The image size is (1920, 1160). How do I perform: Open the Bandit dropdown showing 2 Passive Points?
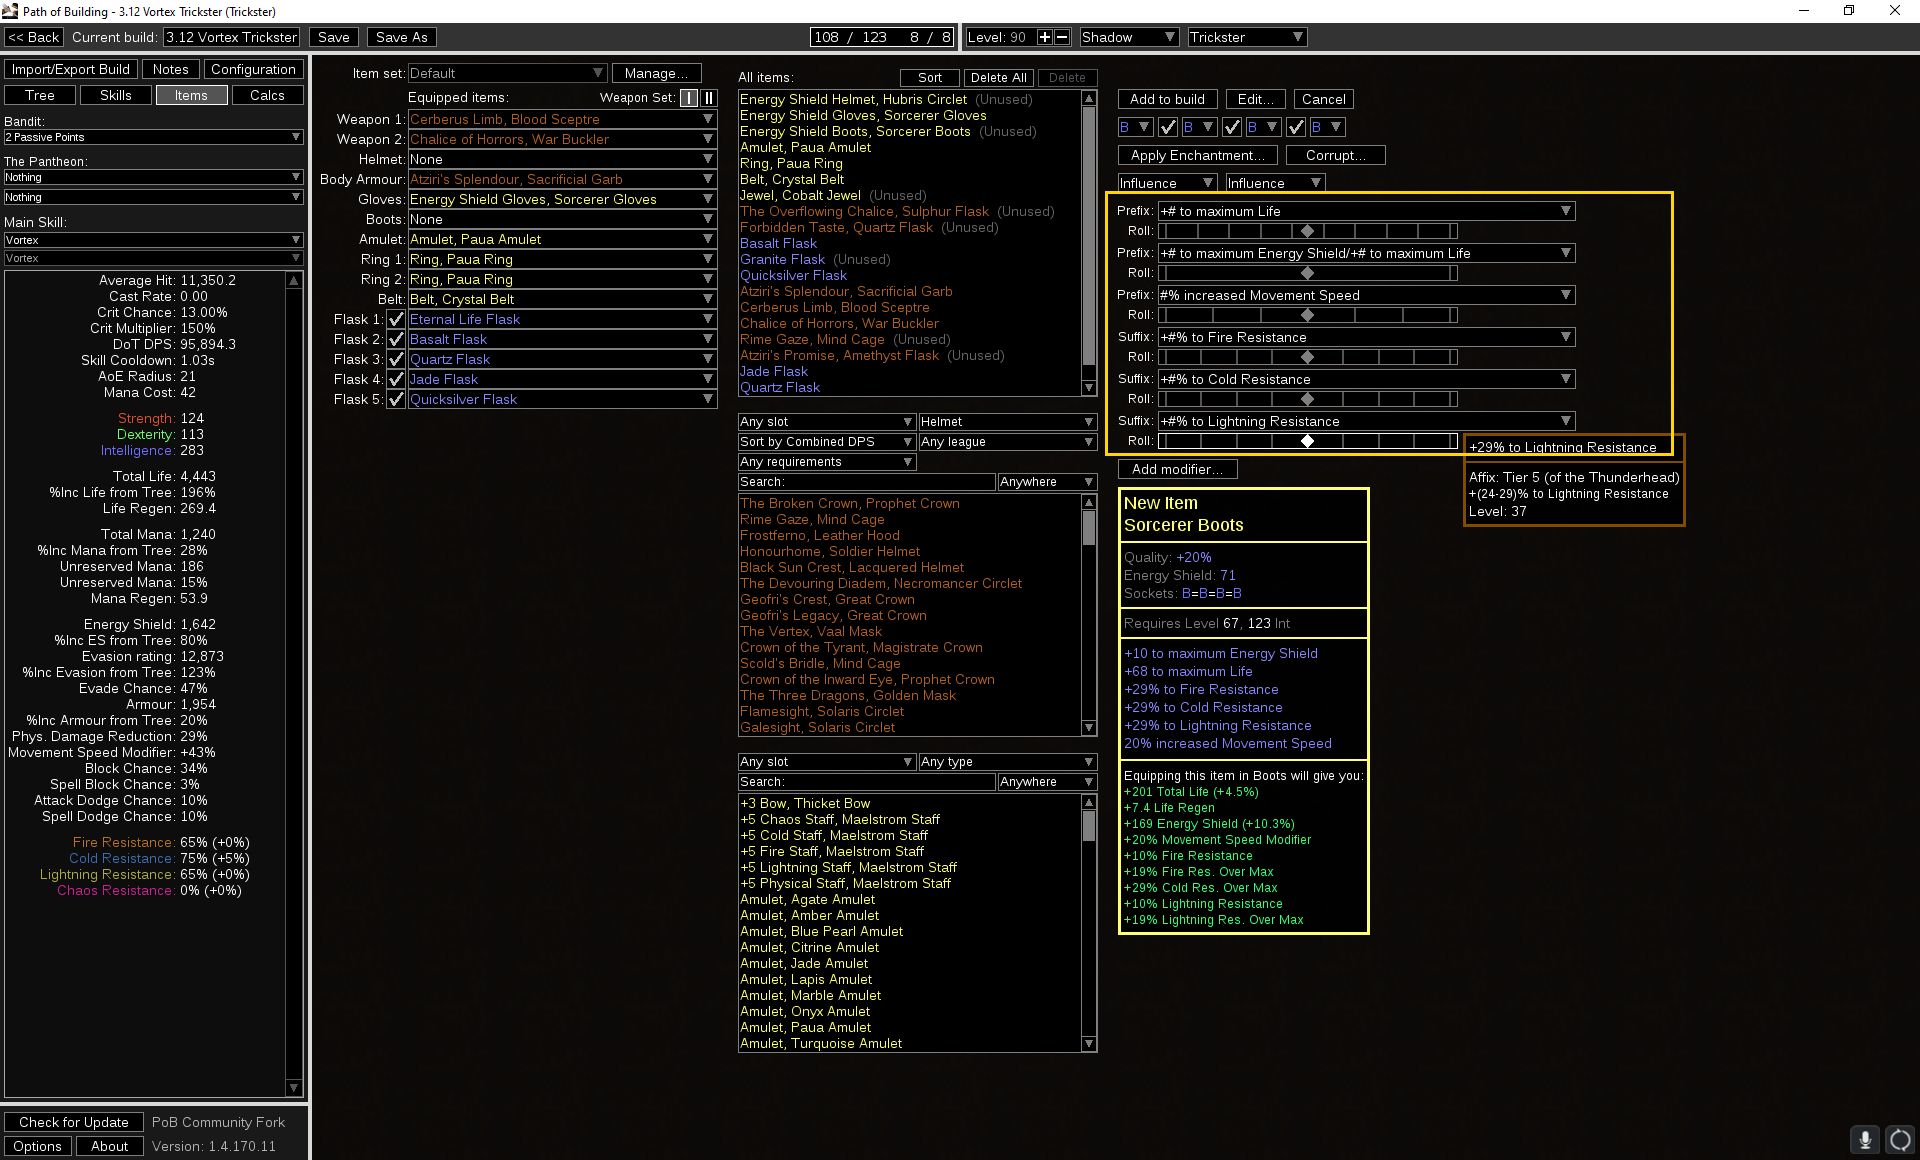tap(152, 137)
